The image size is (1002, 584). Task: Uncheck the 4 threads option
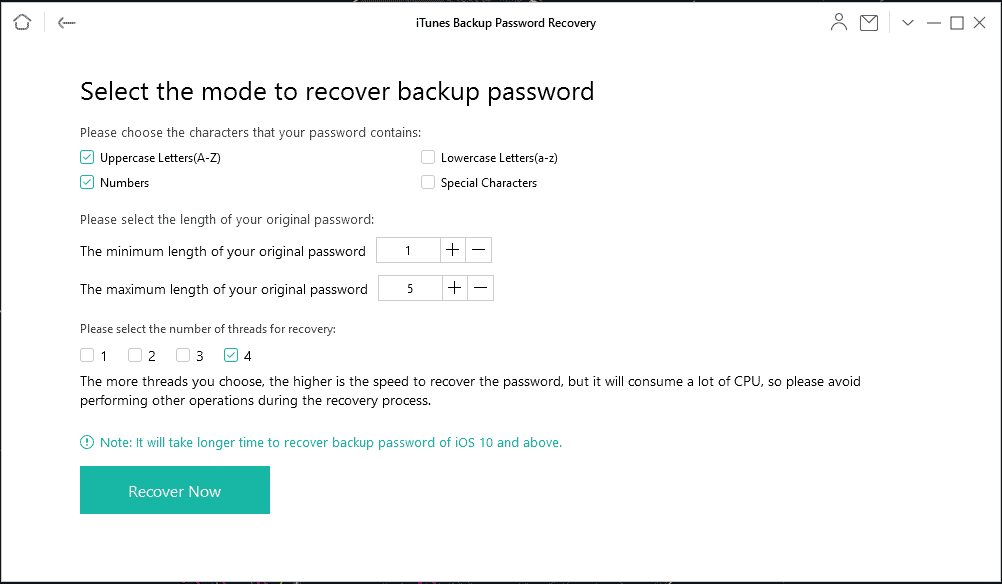231,355
